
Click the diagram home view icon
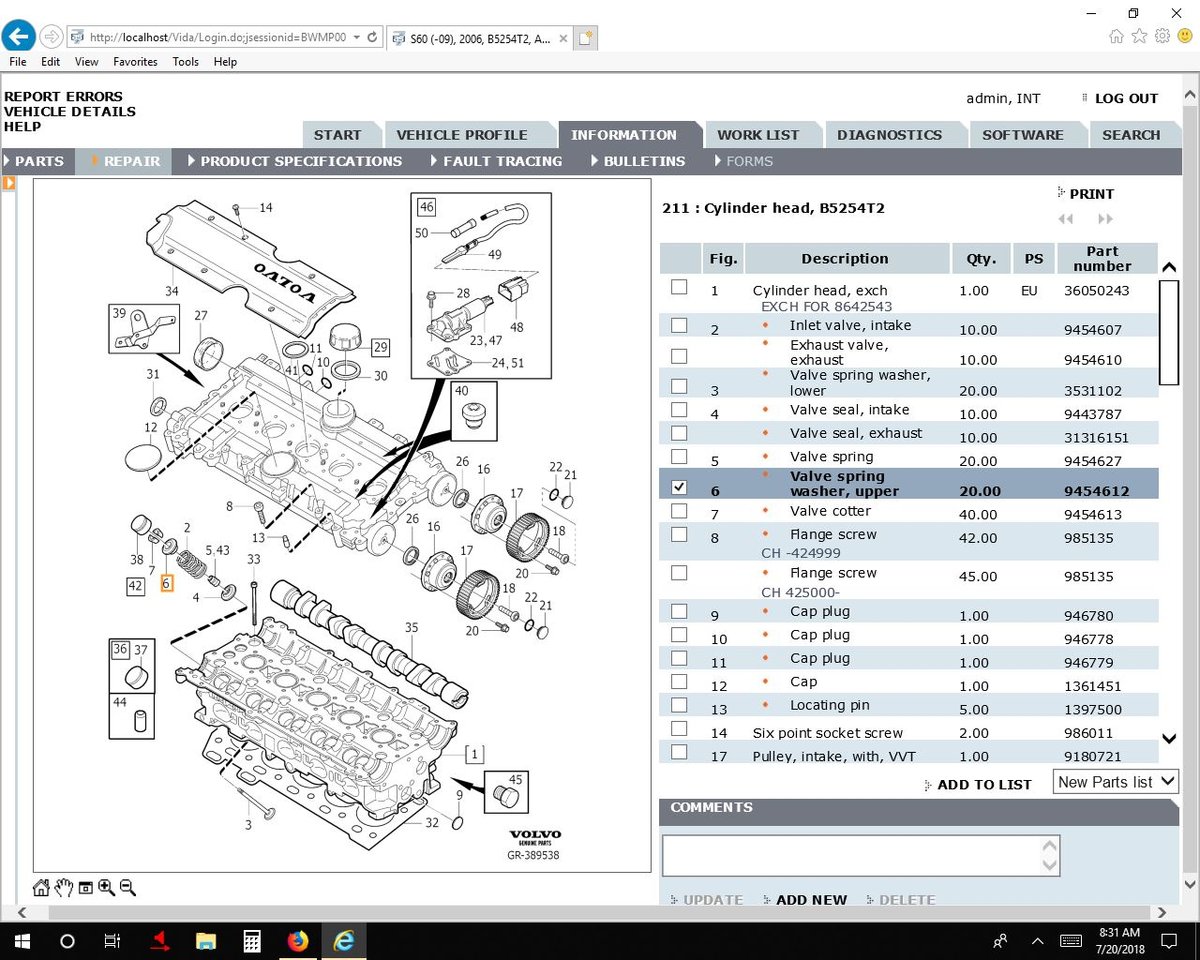click(x=41, y=888)
